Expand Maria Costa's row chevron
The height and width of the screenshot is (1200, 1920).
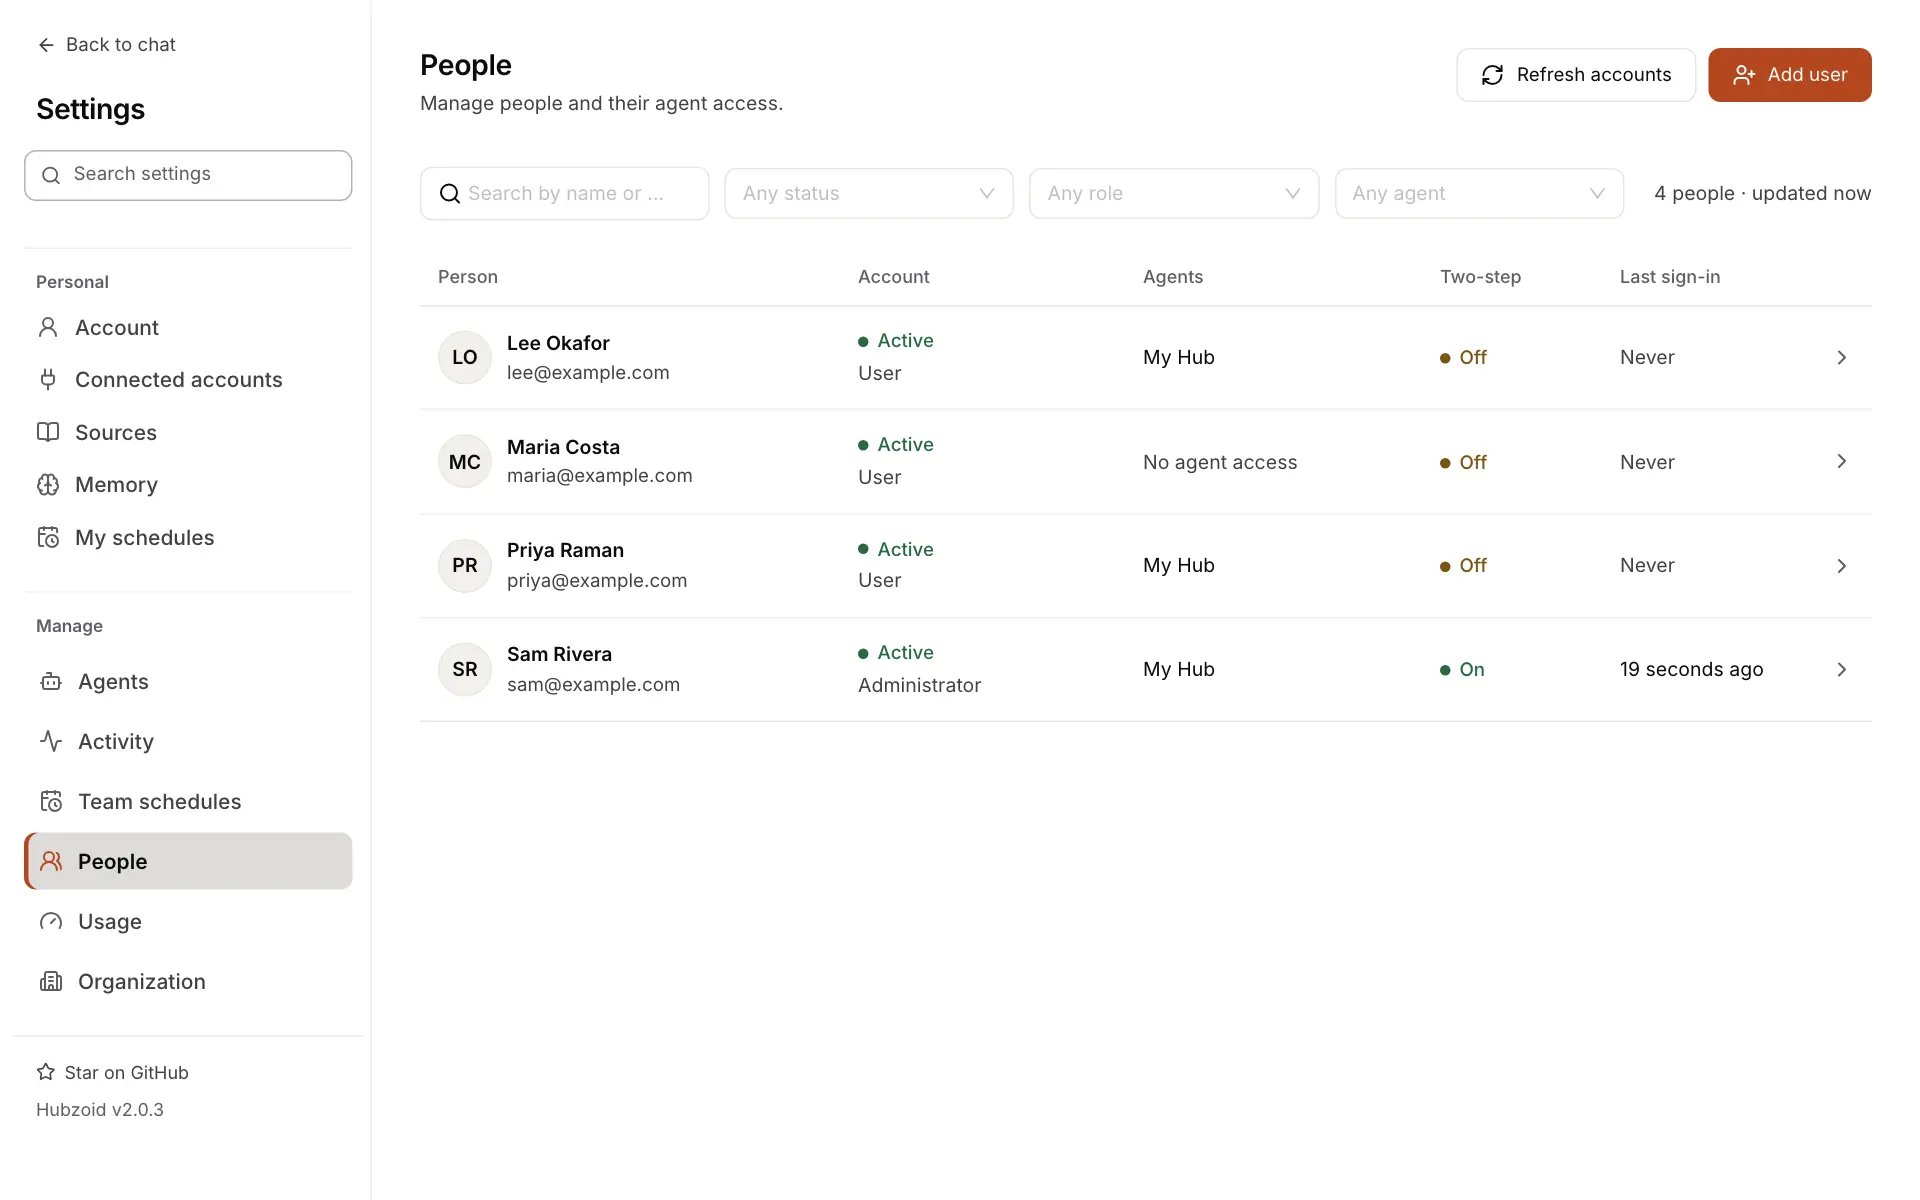pos(1841,461)
